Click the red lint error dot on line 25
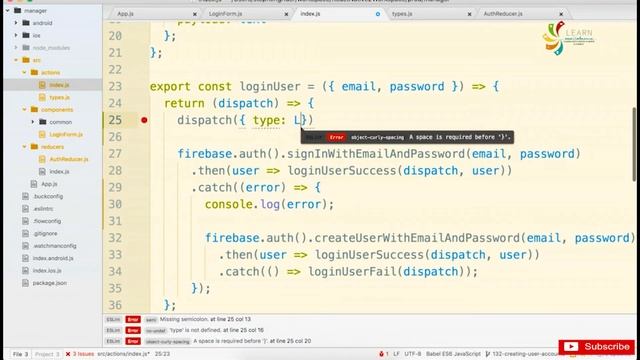Image resolution: width=640 pixels, height=360 pixels. tap(144, 120)
